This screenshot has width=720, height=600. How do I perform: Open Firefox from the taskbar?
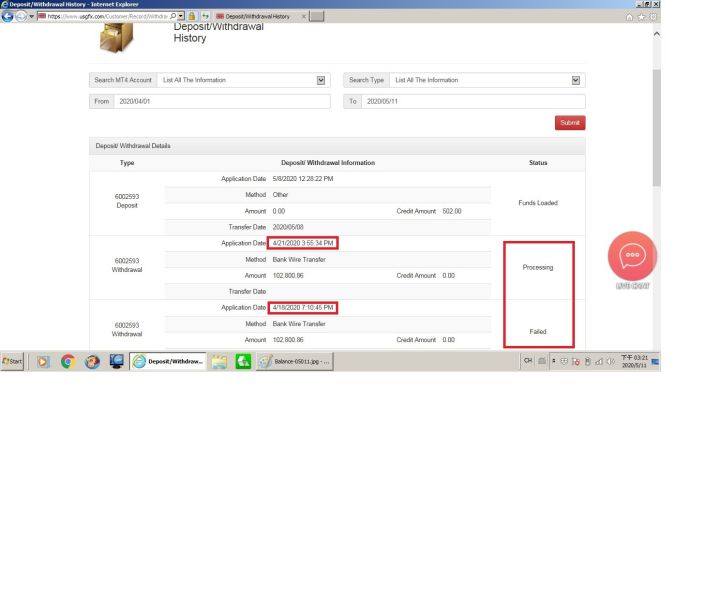coord(92,362)
